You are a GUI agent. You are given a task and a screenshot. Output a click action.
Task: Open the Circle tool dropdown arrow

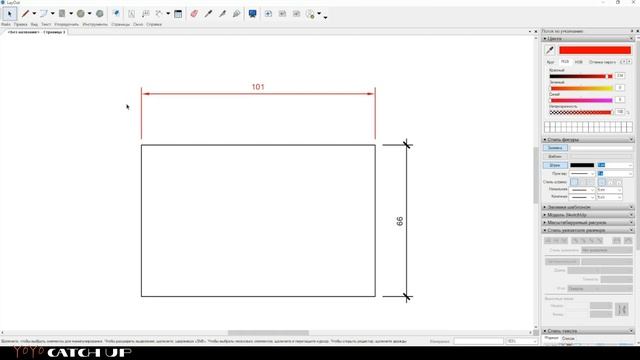[89, 14]
